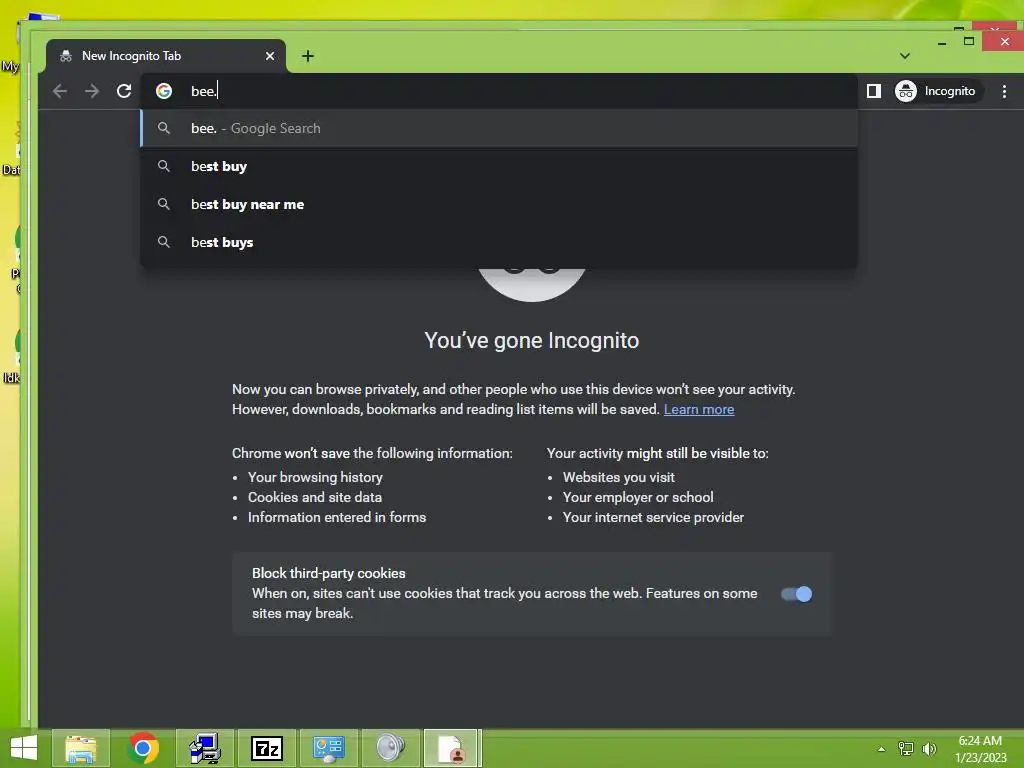
Task: Open the network computers taskbar icon
Action: [205, 748]
